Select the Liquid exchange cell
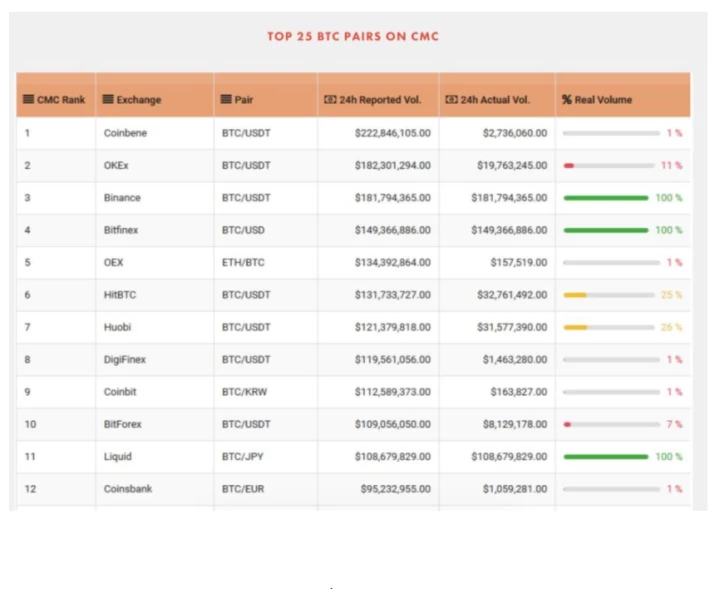Image resolution: width=710 pixels, height=589 pixels. (x=155, y=457)
